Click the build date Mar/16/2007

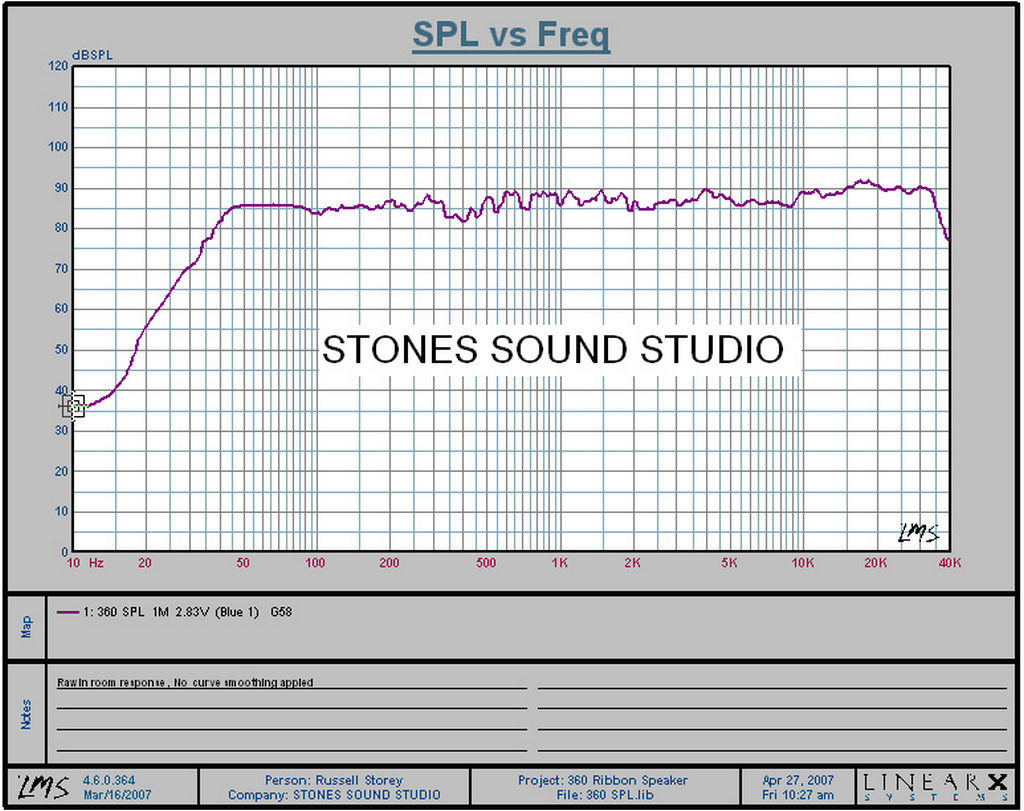coord(117,795)
